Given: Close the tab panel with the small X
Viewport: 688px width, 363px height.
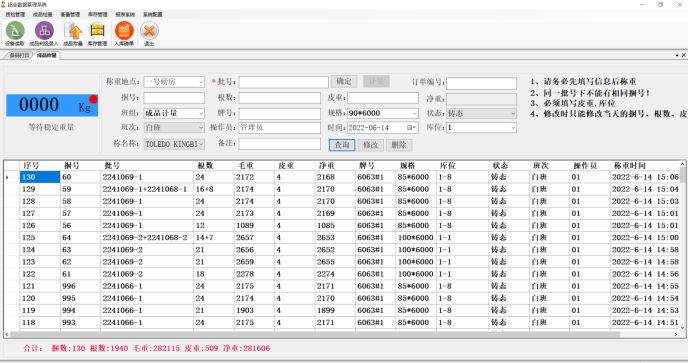Looking at the screenshot, I should click(x=683, y=55).
